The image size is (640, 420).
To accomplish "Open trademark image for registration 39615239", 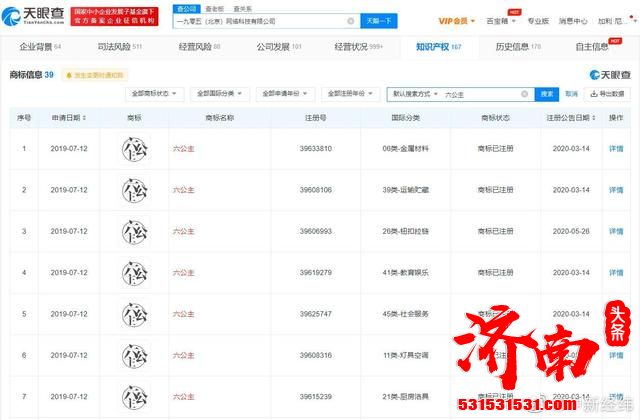I will coord(135,397).
